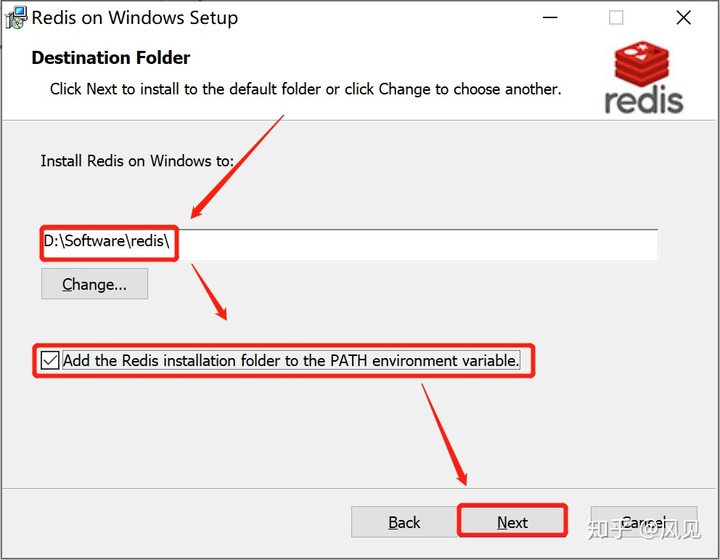This screenshot has height=560, width=720.
Task: Close the Redis on Windows Setup window
Action: pos(683,18)
